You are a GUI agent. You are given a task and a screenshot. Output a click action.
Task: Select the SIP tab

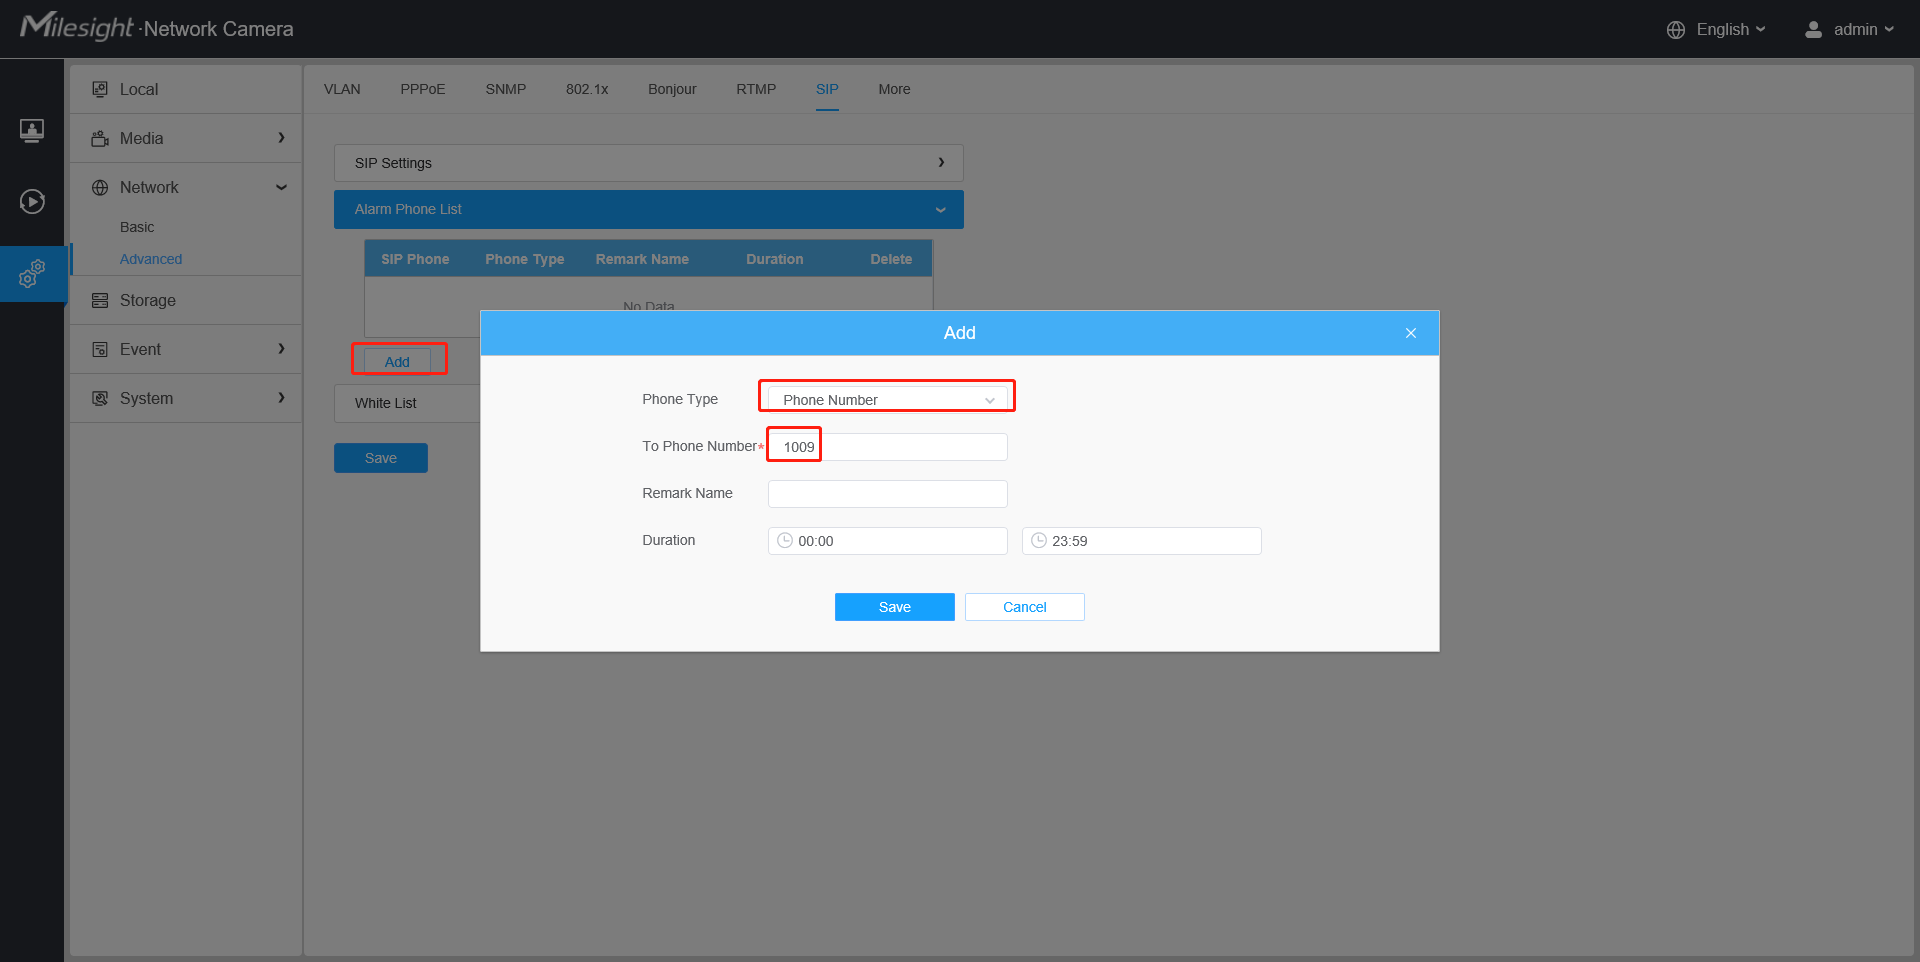[827, 89]
